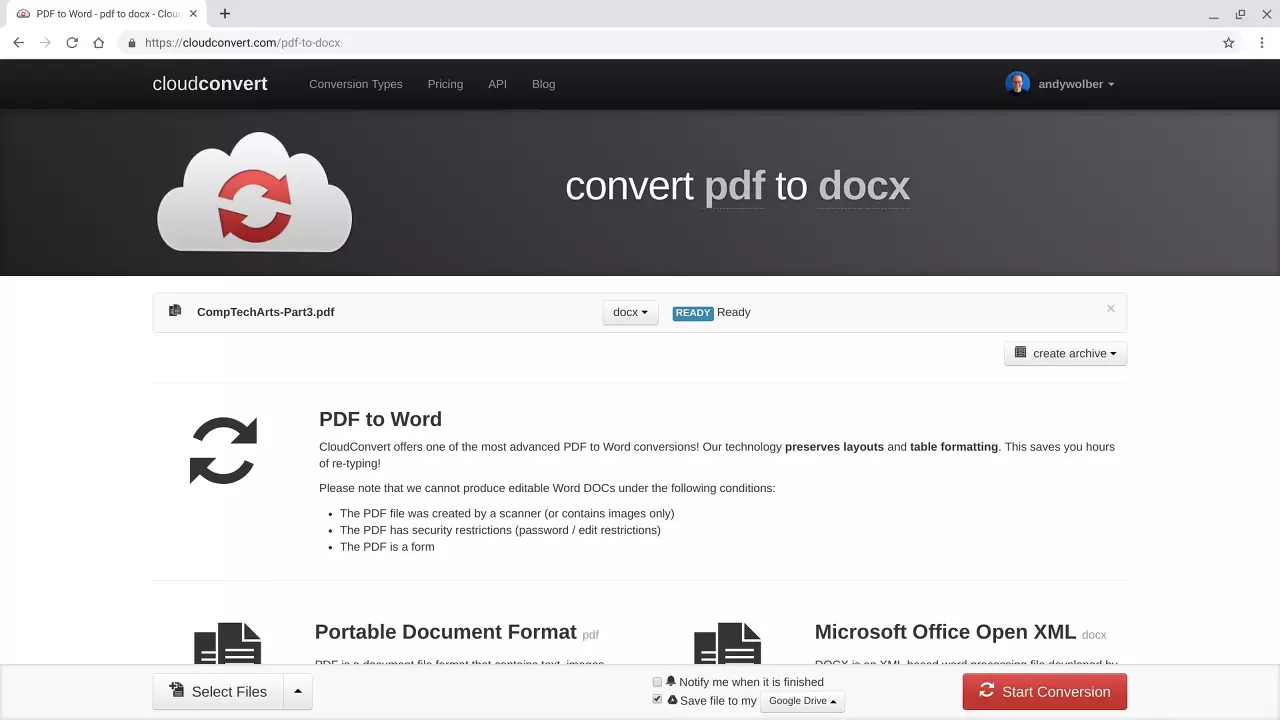Screen dimensions: 1280x720
Task: Click the cloudconvert brand name
Action: pos(210,84)
